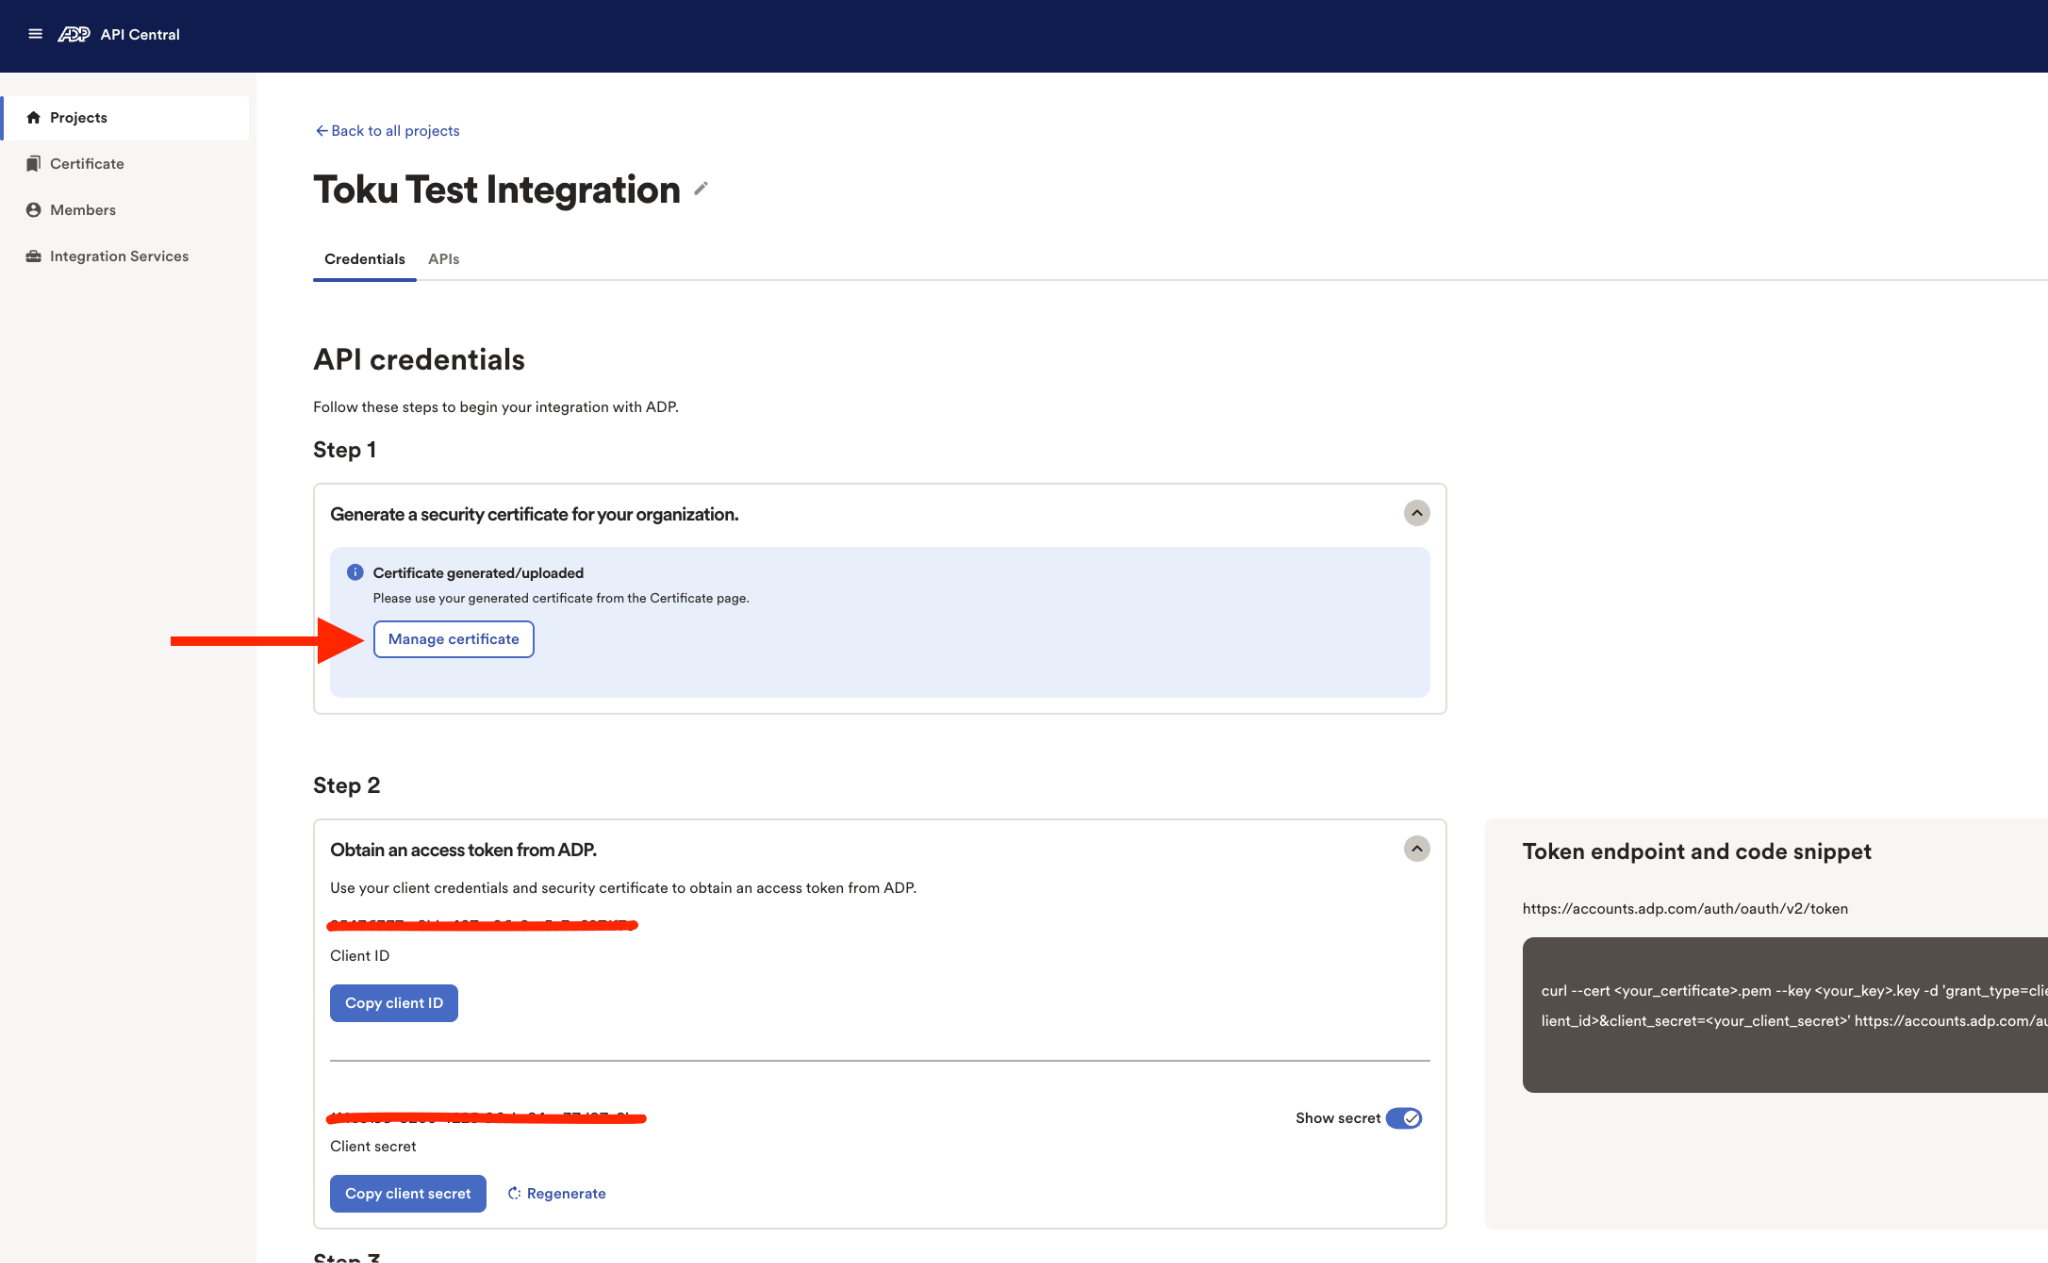
Task: Click Copy client secret button
Action: click(x=408, y=1194)
